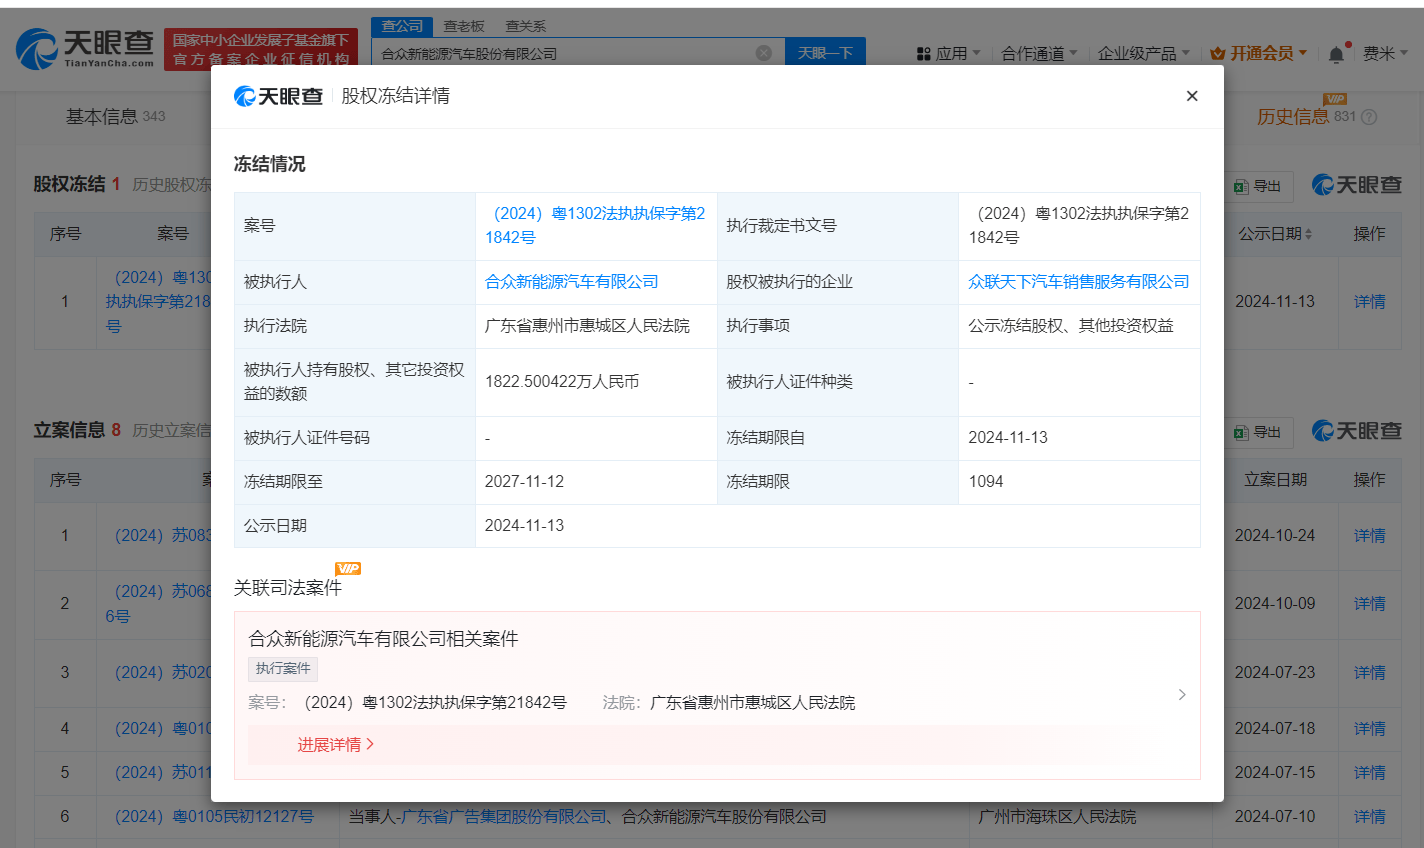Screen dimensions: 1424x848
Task: Select the 历史信息 tab
Action: [1293, 117]
